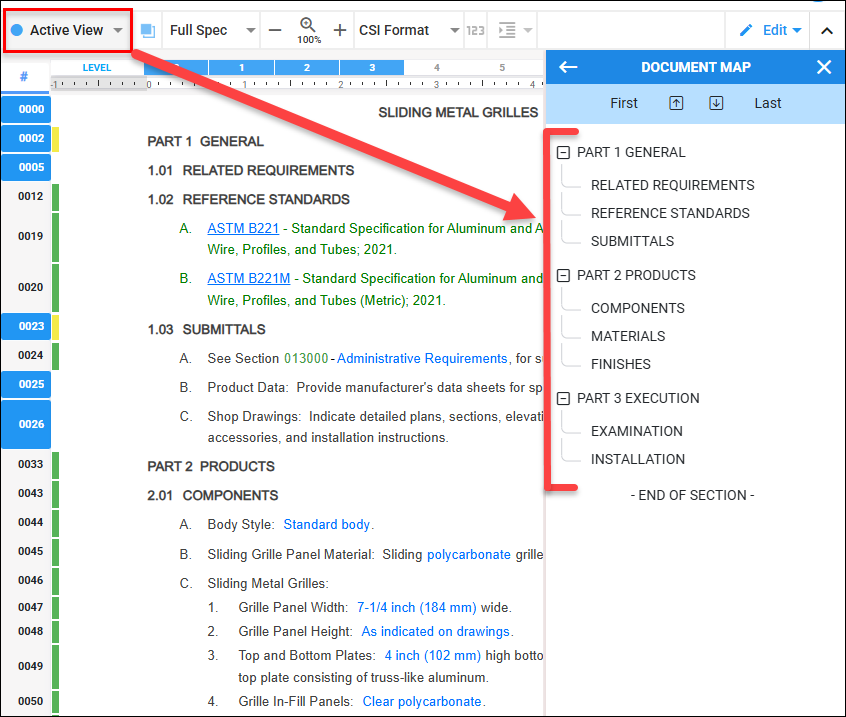
Task: Click the move up arrow icon
Action: [x=676, y=103]
